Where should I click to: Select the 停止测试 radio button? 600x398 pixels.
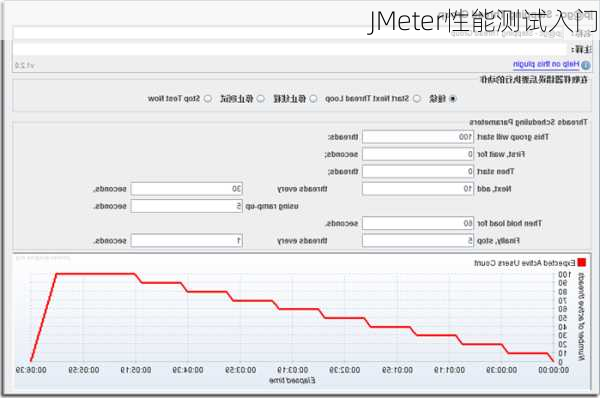coord(261,99)
